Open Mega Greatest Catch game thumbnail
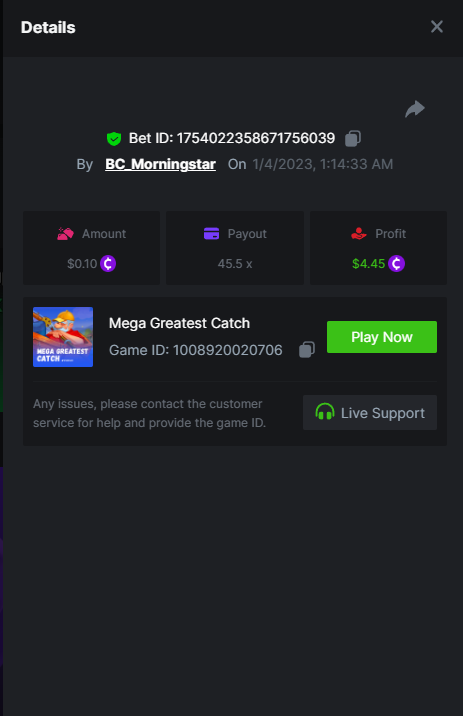 pos(63,337)
